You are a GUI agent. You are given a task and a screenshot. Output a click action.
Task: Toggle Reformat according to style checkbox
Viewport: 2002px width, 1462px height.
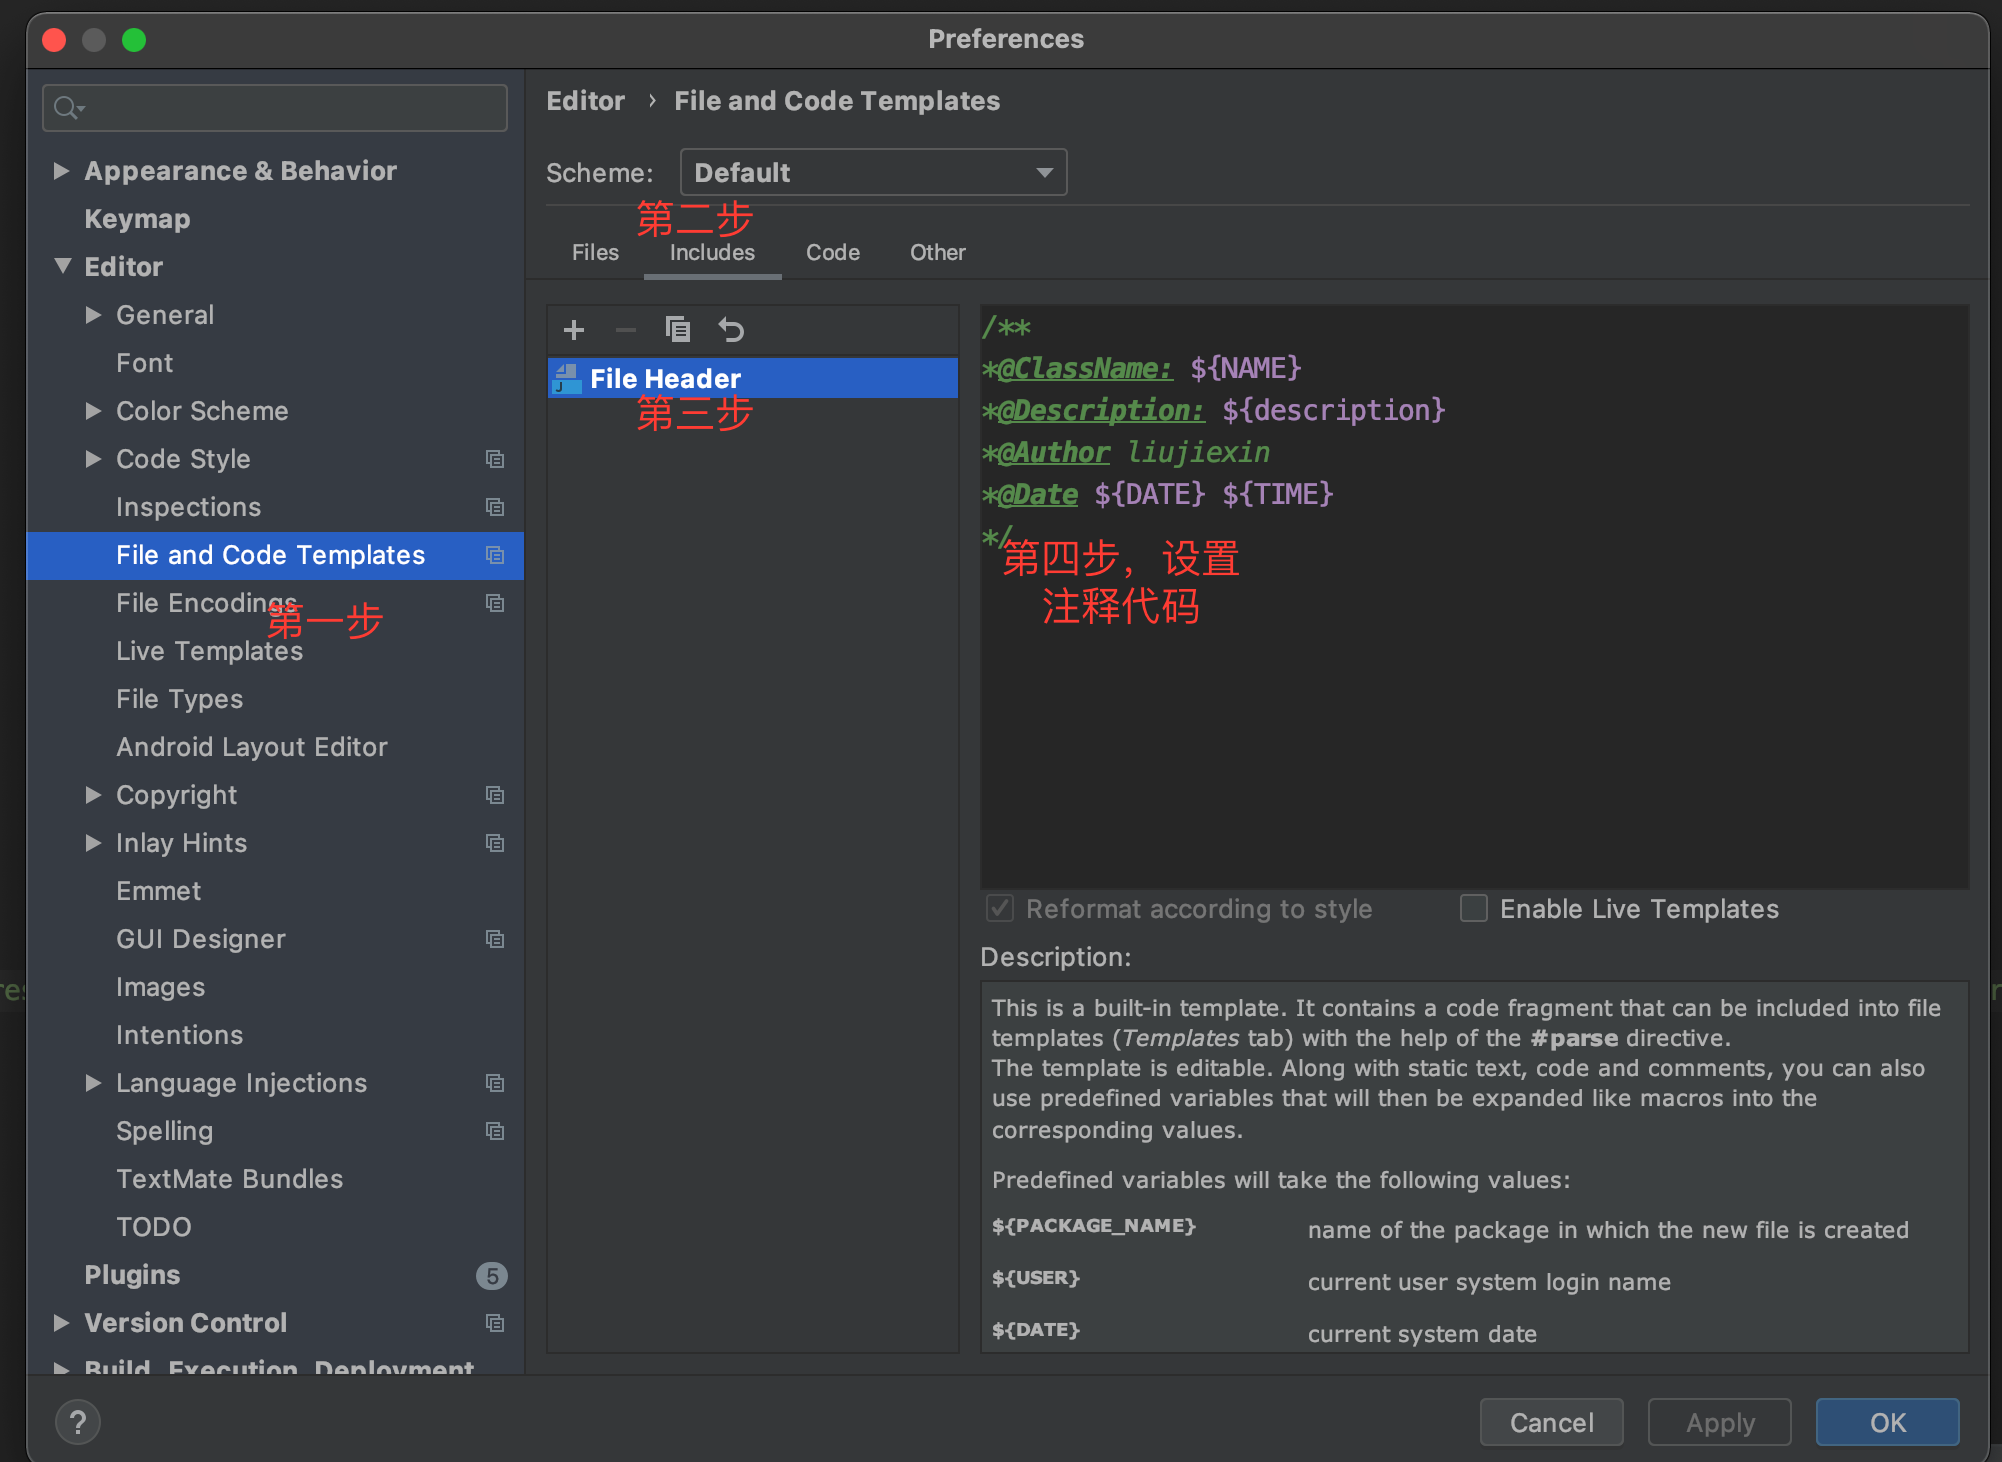pyautogui.click(x=1000, y=908)
